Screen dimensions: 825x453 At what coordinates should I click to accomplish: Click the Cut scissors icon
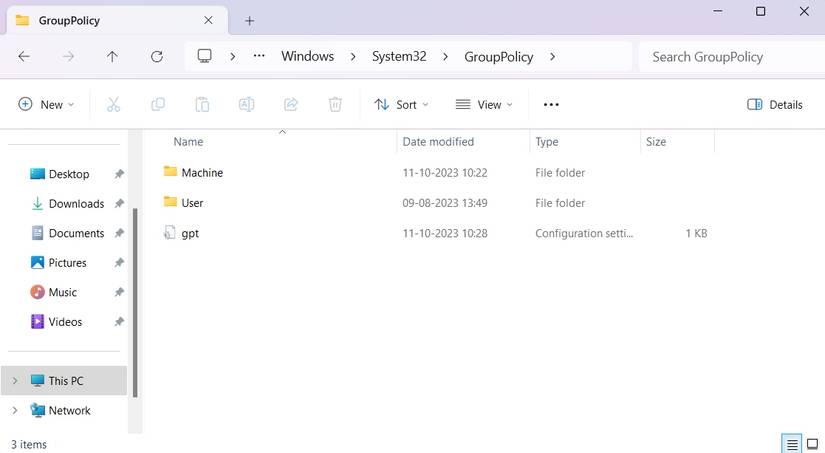point(113,104)
